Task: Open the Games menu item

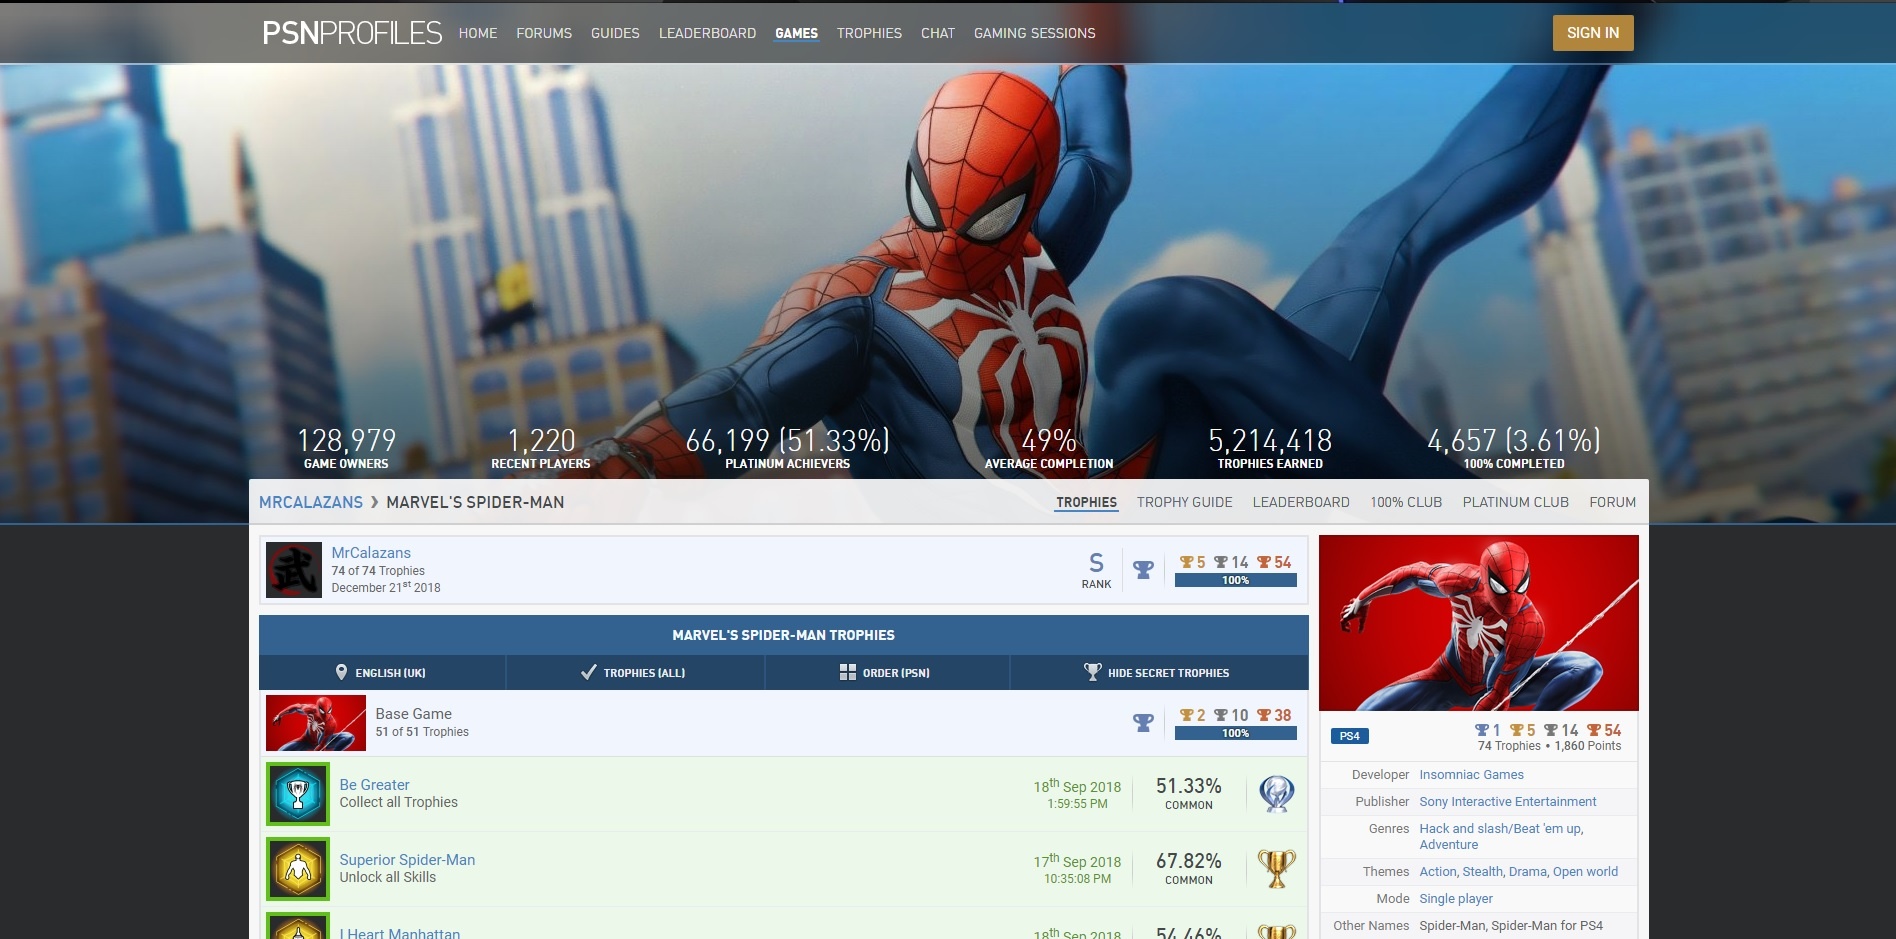Action: tap(796, 33)
